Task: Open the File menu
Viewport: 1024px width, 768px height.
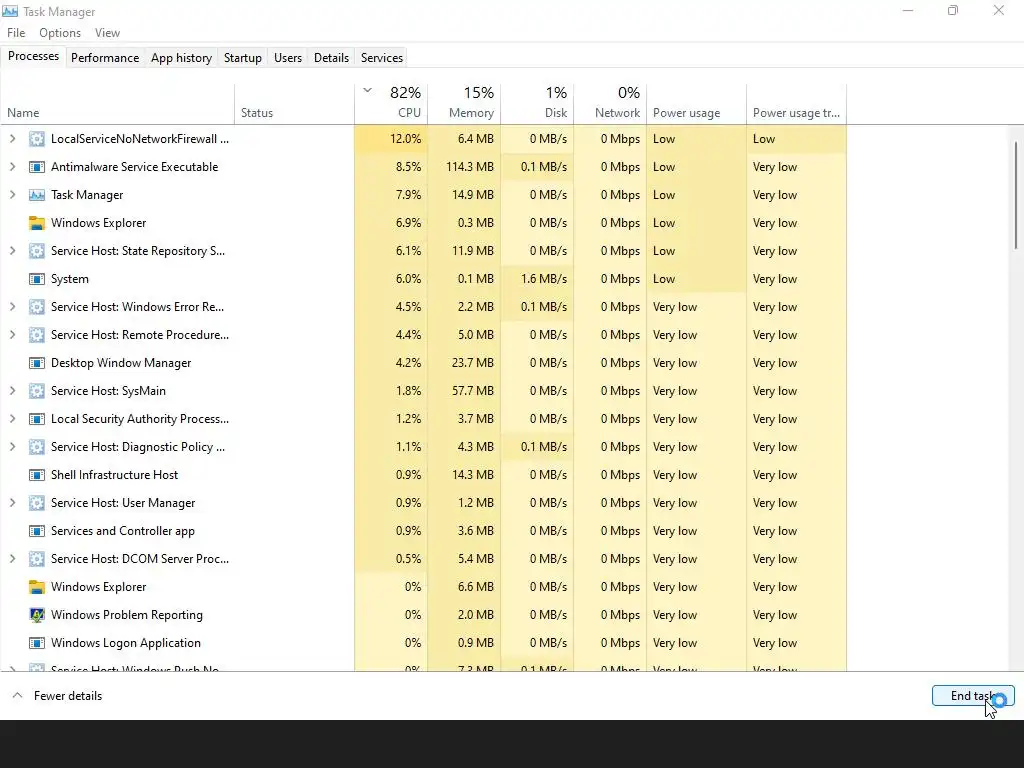Action: click(x=16, y=33)
